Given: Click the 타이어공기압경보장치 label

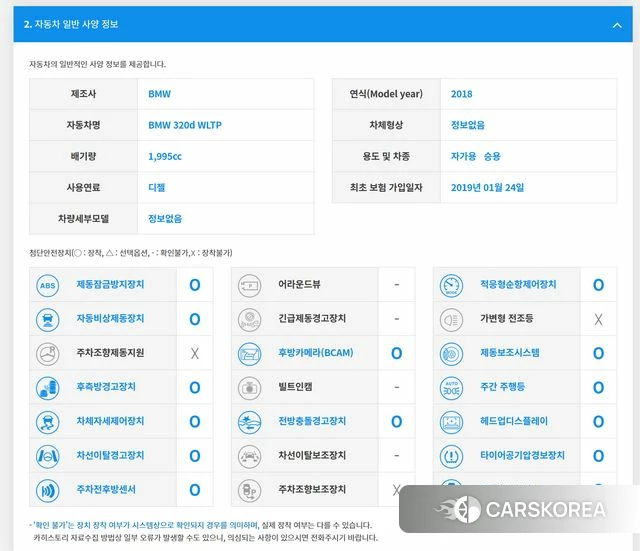Looking at the screenshot, I should click(522, 455).
